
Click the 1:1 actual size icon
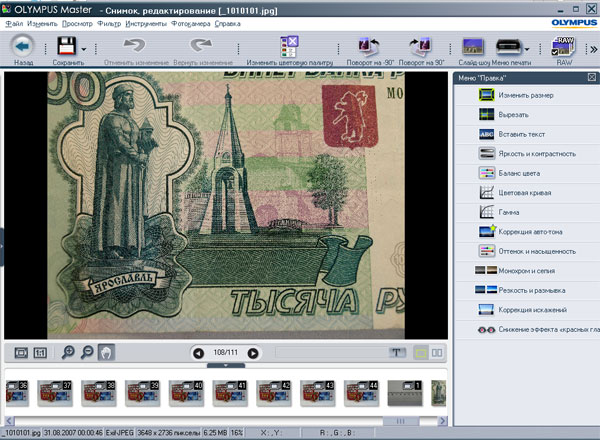coord(40,352)
